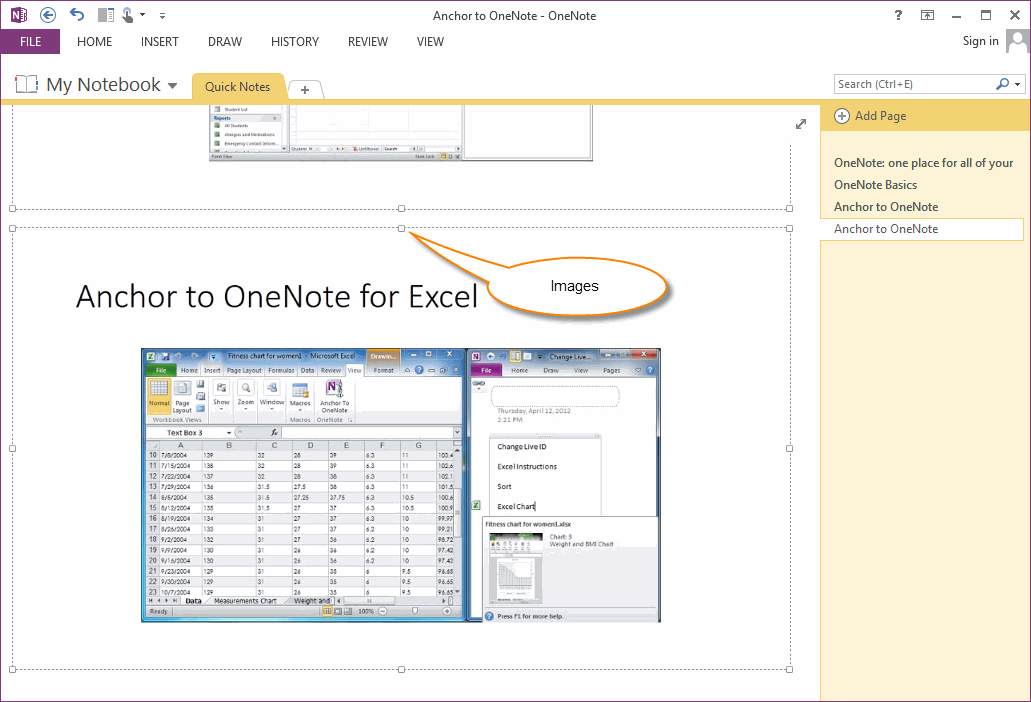
Task: Open the Touch/Mouse mode dropdown arrow
Action: pyautogui.click(x=143, y=14)
